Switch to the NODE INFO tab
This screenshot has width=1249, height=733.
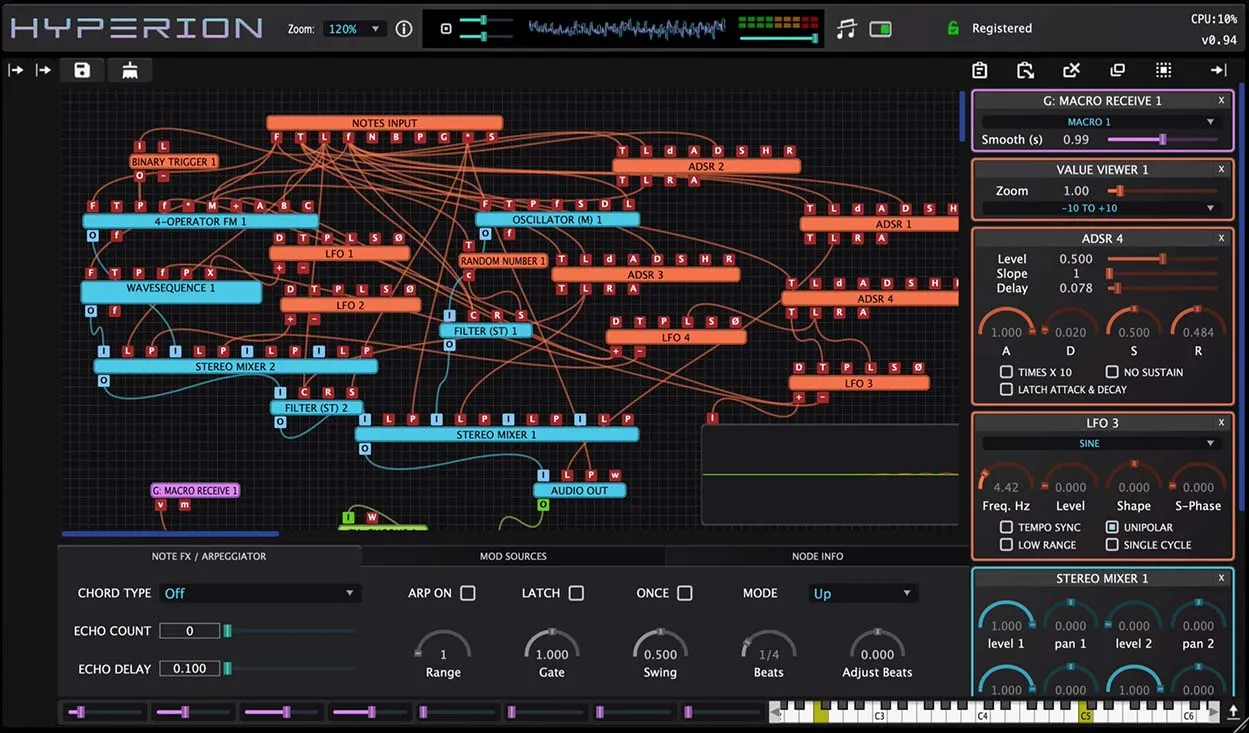point(816,556)
